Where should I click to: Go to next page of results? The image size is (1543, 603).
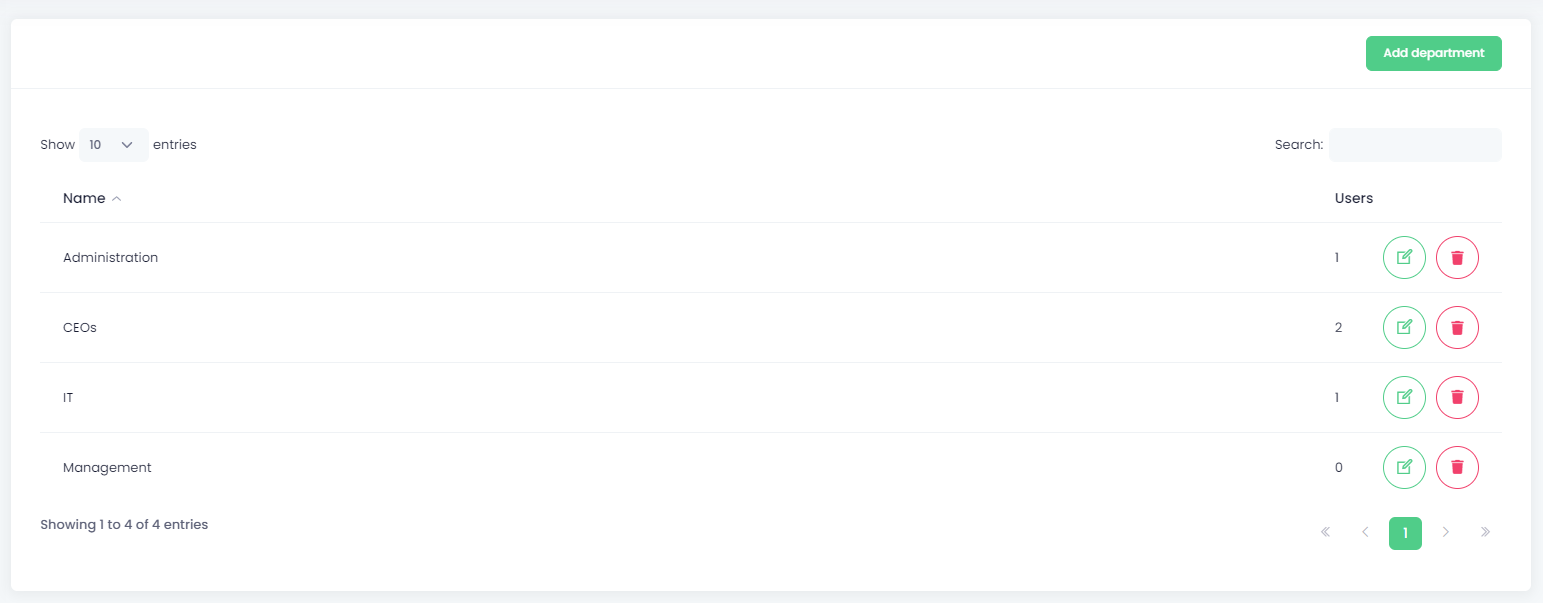pyautogui.click(x=1445, y=533)
